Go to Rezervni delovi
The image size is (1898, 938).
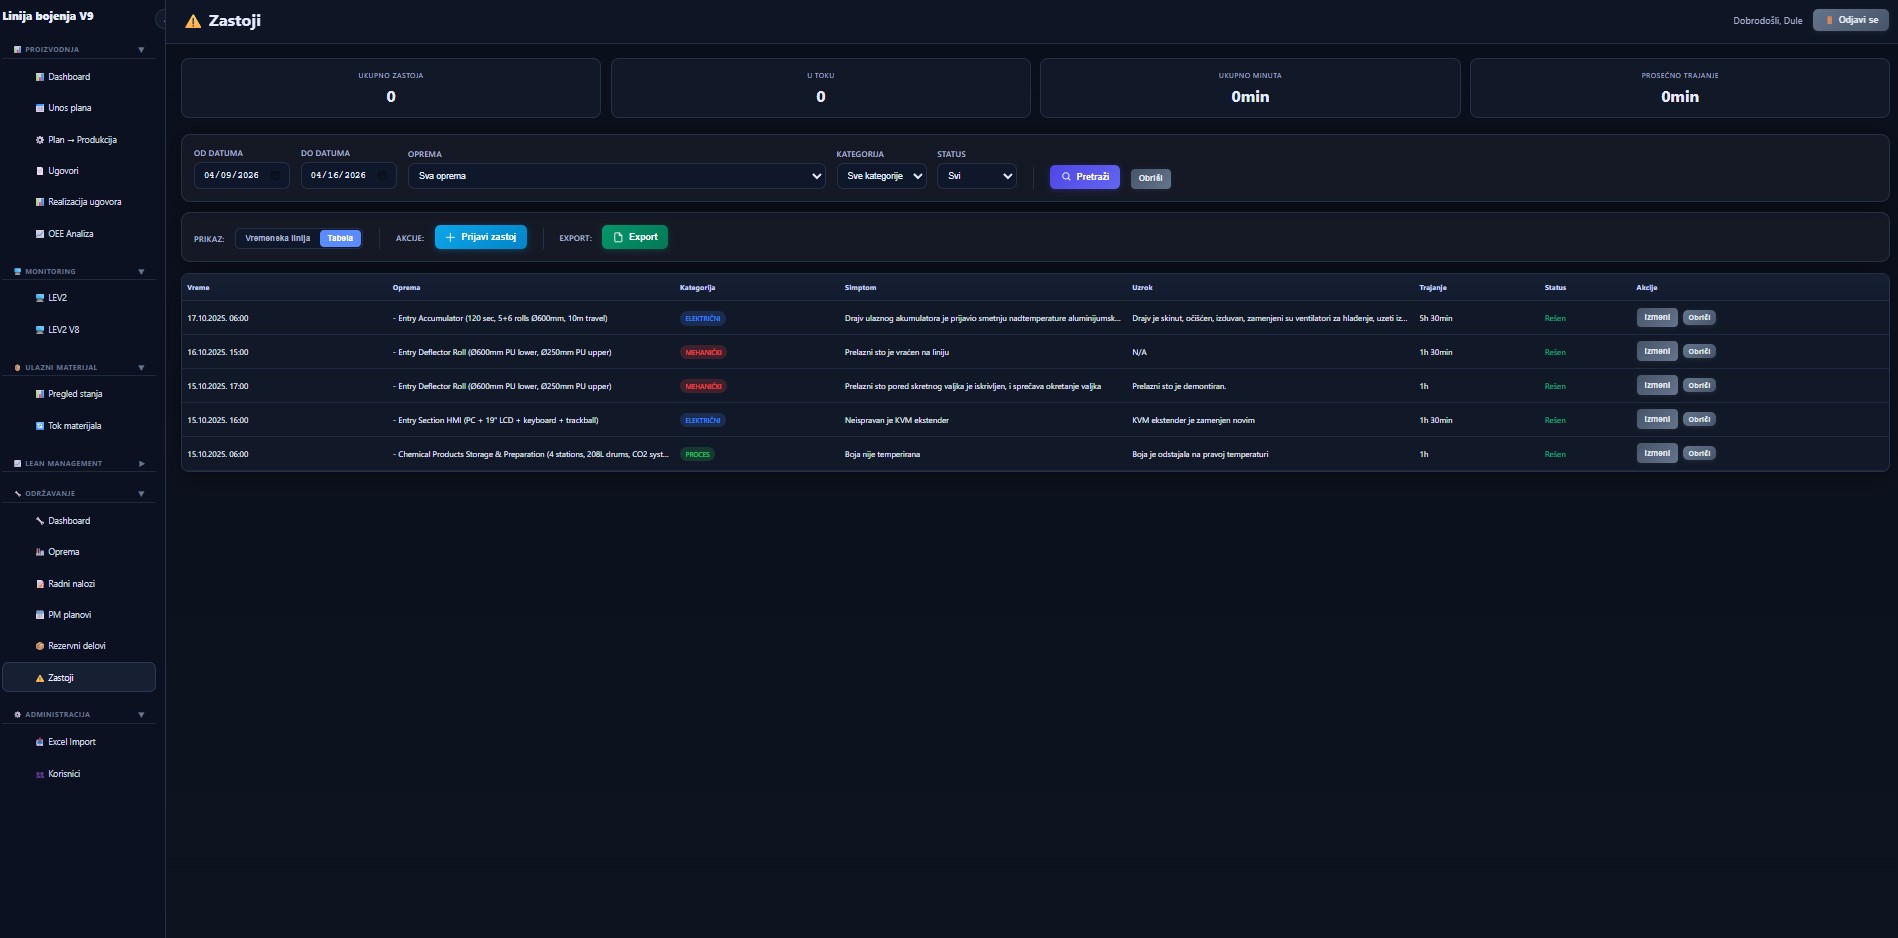point(79,646)
